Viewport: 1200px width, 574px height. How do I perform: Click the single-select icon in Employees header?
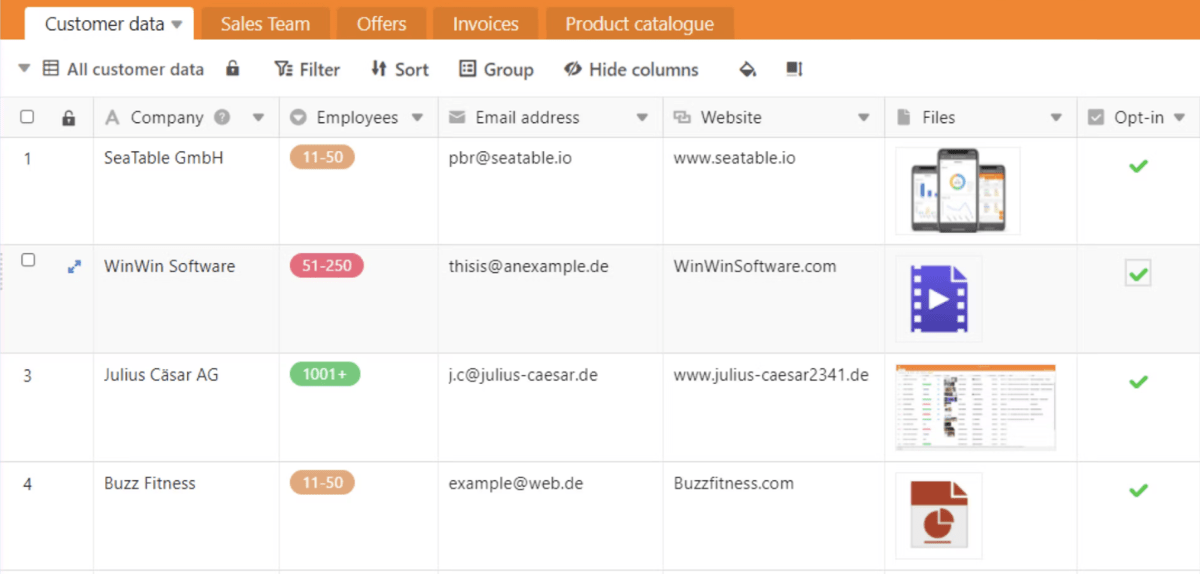click(298, 117)
